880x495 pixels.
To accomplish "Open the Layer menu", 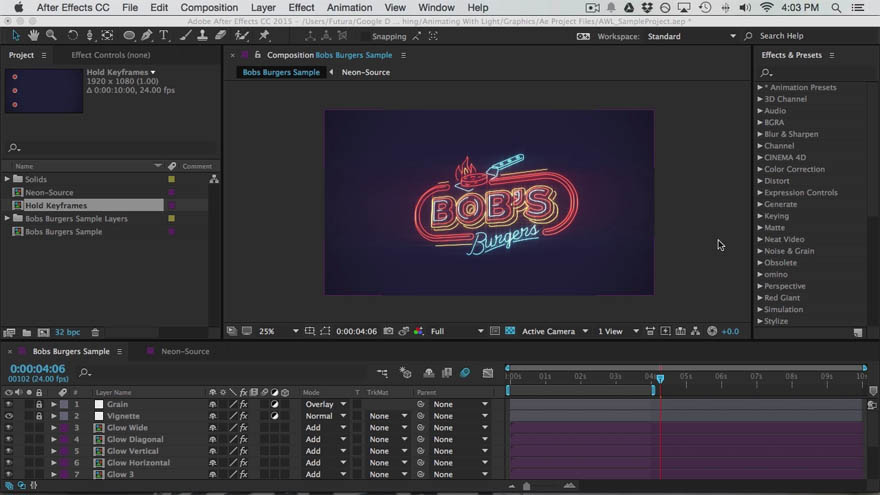I will (263, 8).
